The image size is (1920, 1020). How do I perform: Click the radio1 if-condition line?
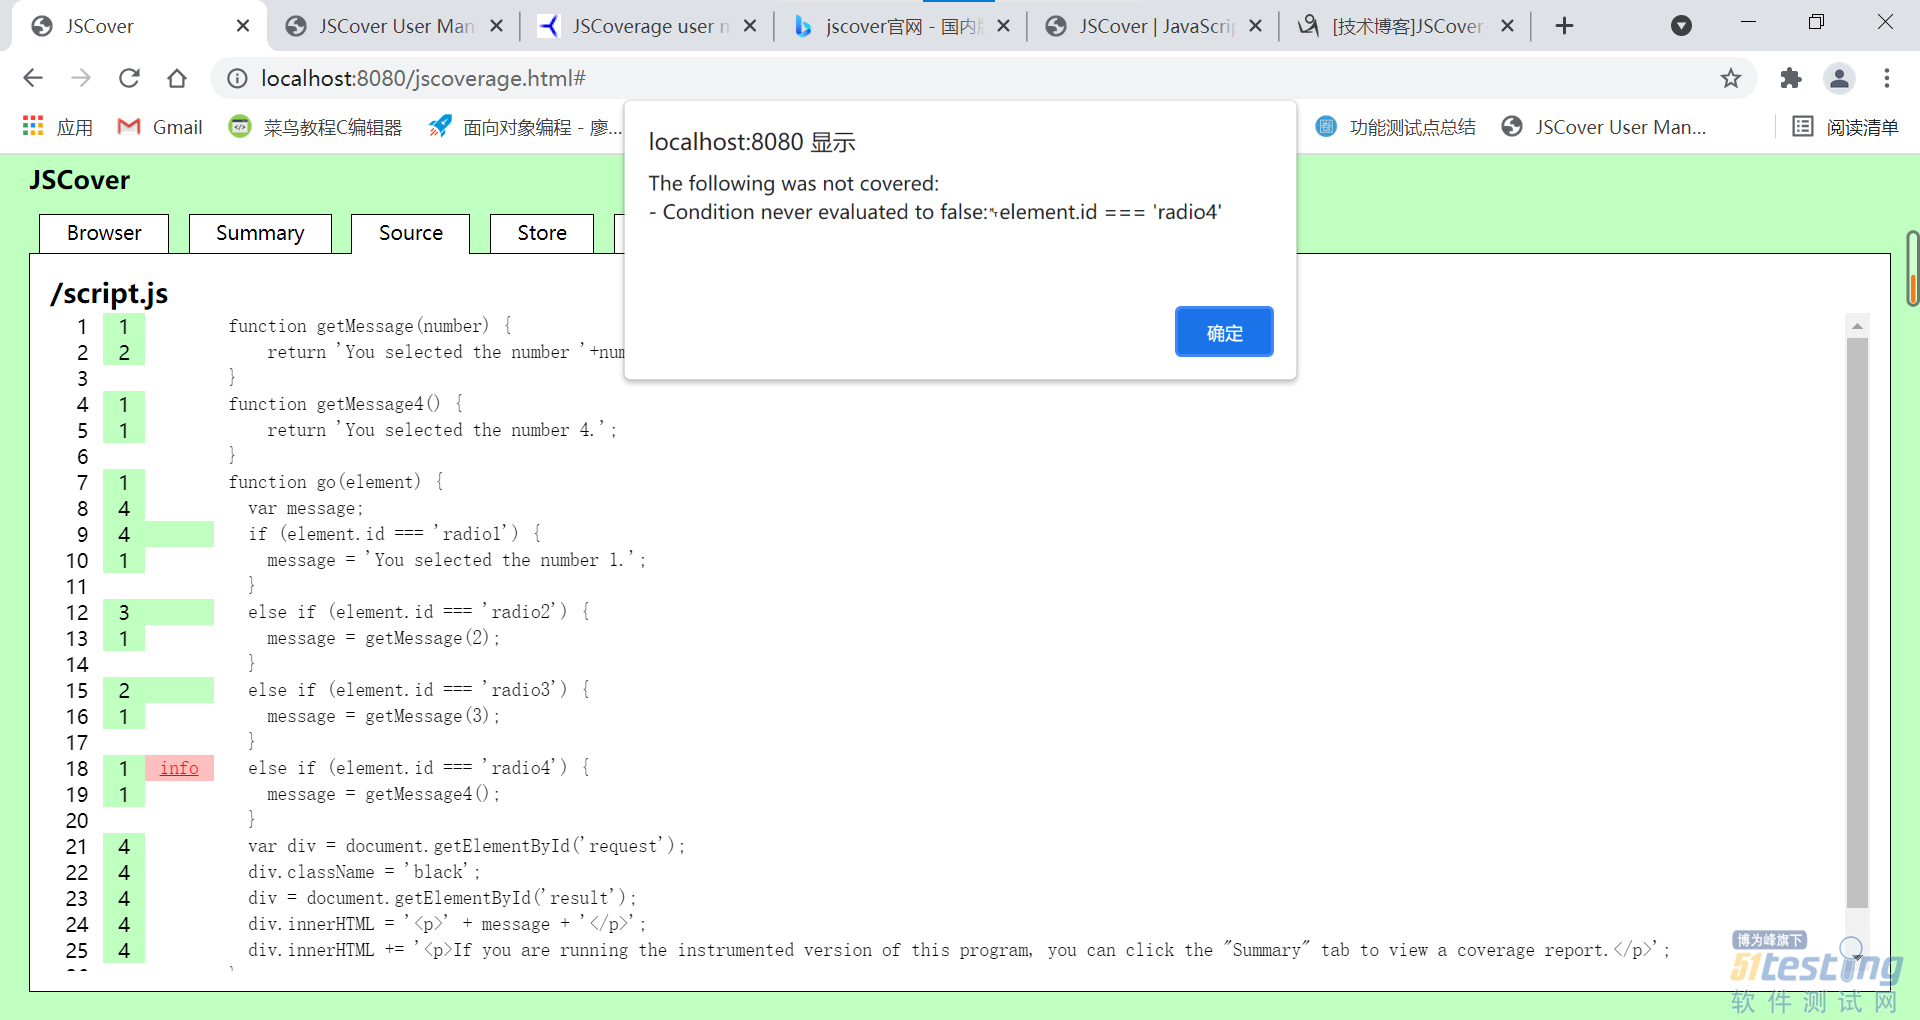pos(395,534)
